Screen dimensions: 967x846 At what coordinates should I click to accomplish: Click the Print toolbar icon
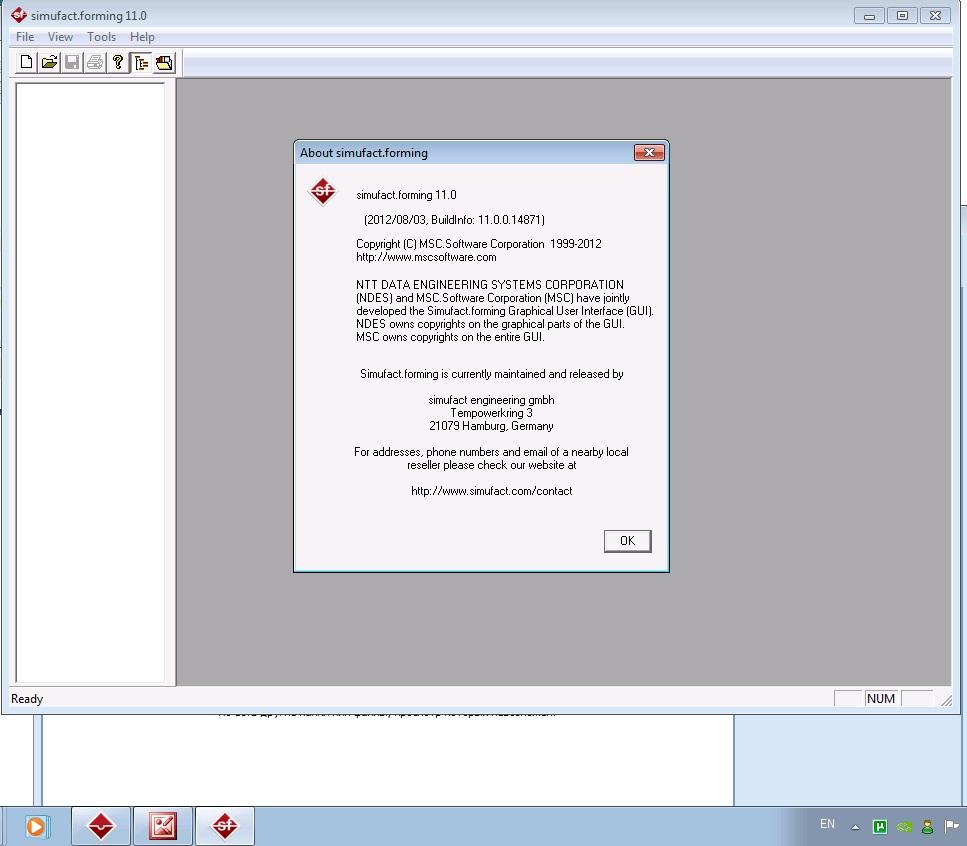point(95,63)
